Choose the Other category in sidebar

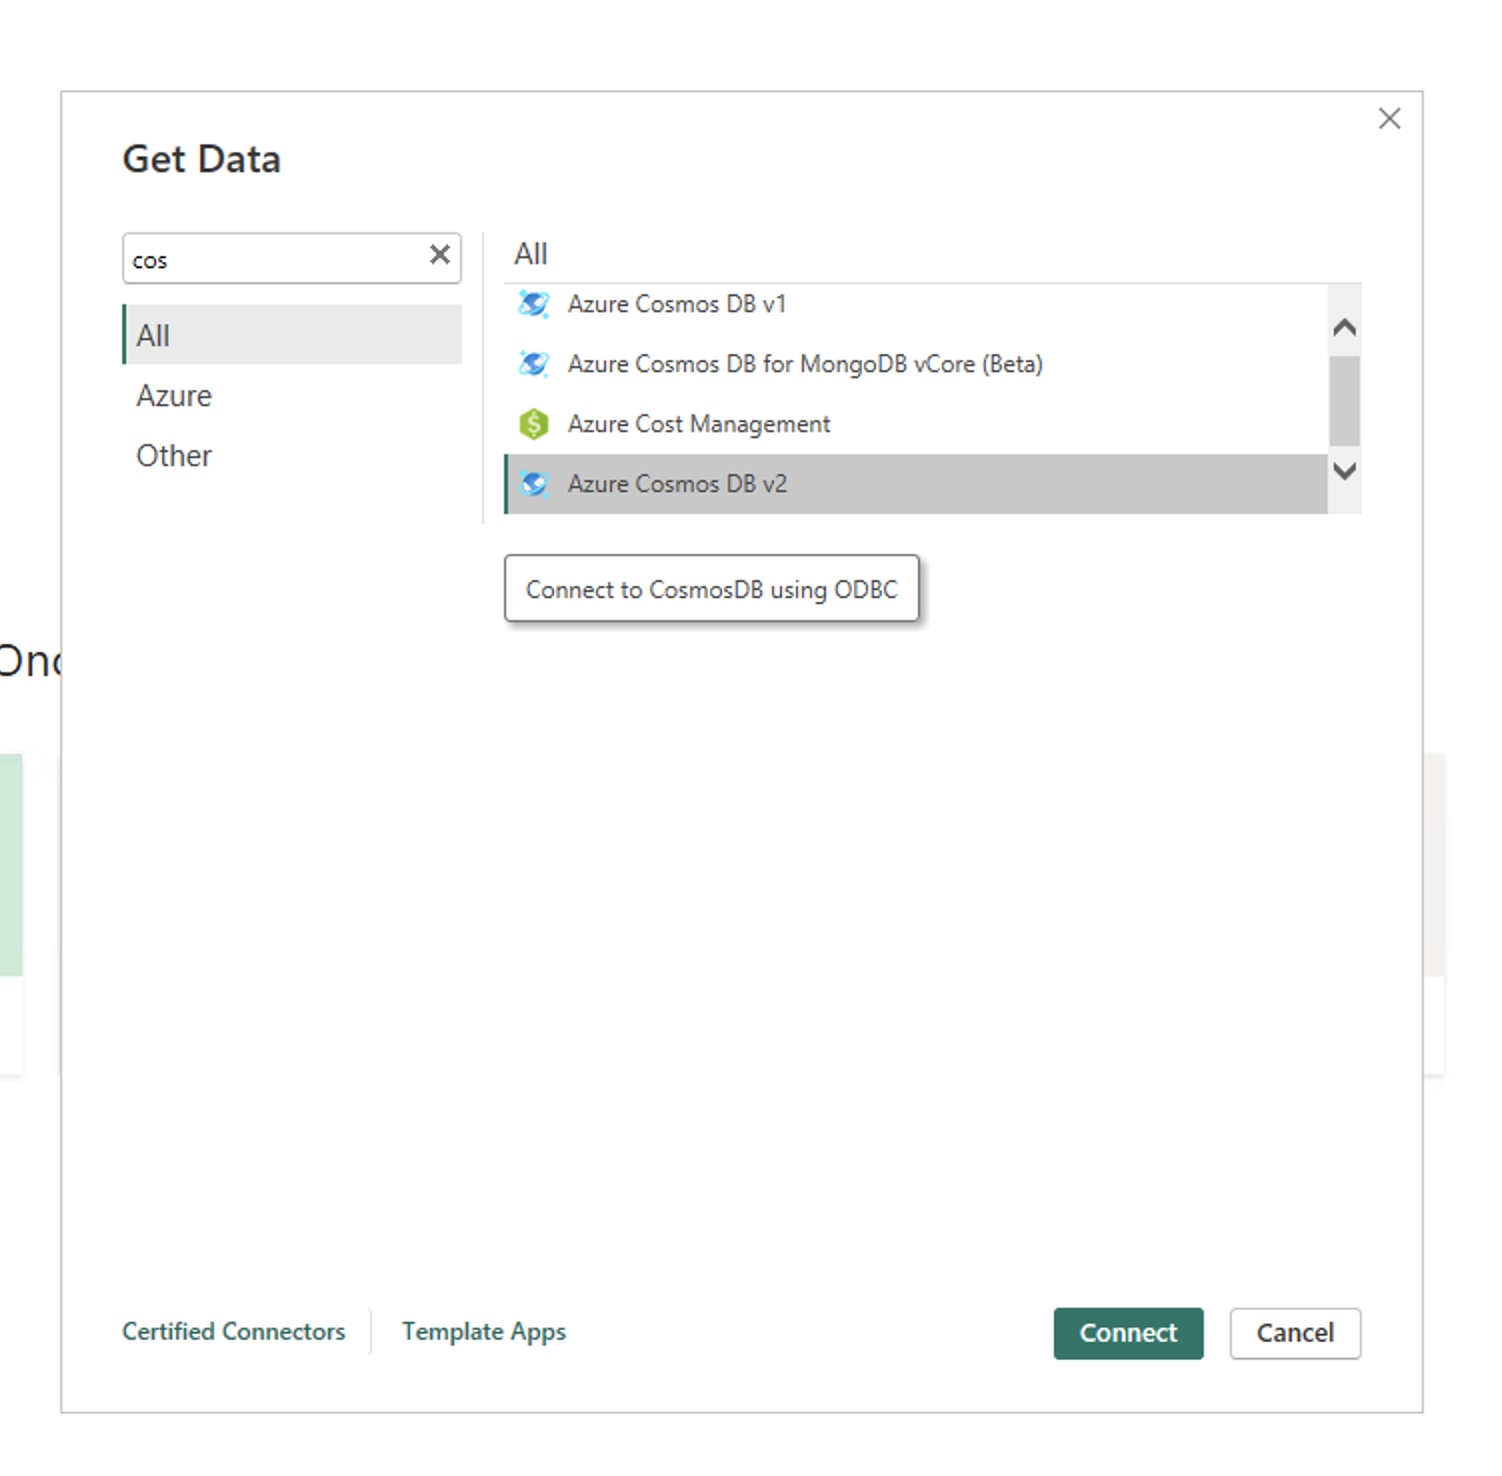click(292, 456)
